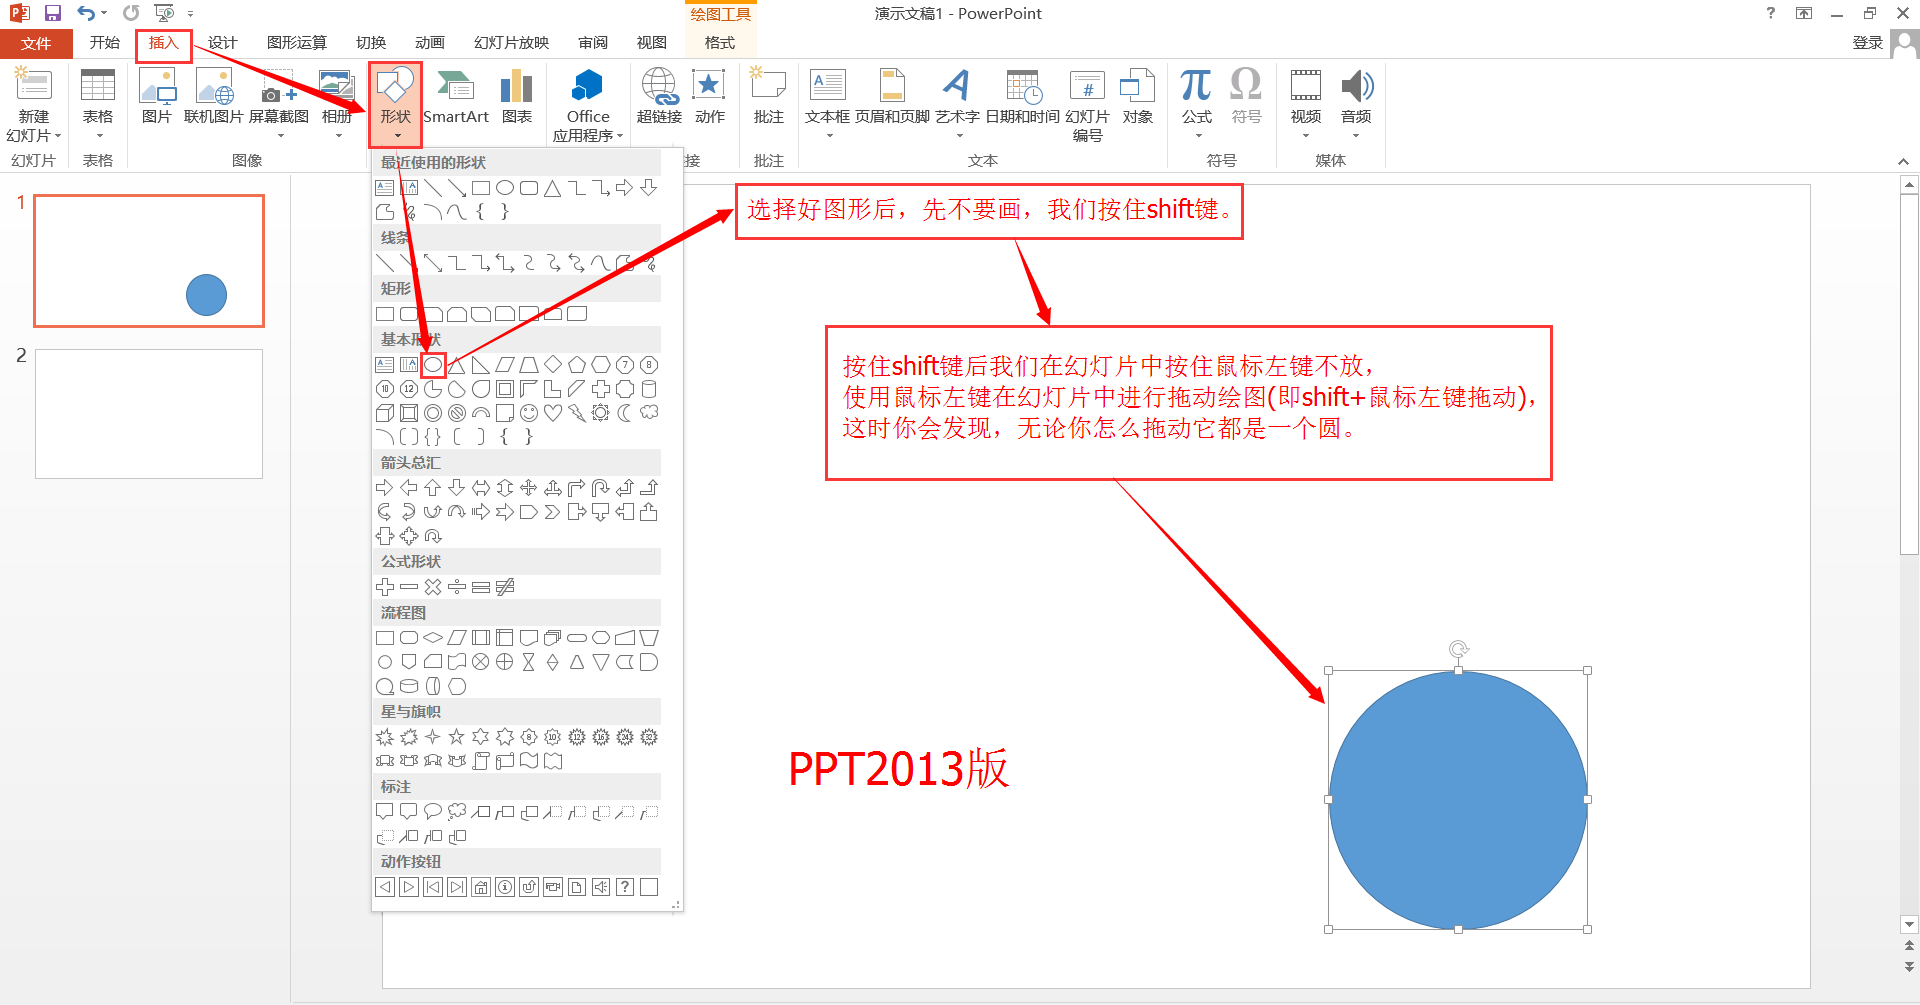This screenshot has width=1920, height=1005.
Task: Click the Symbol (符号) button
Action: (x=1246, y=97)
